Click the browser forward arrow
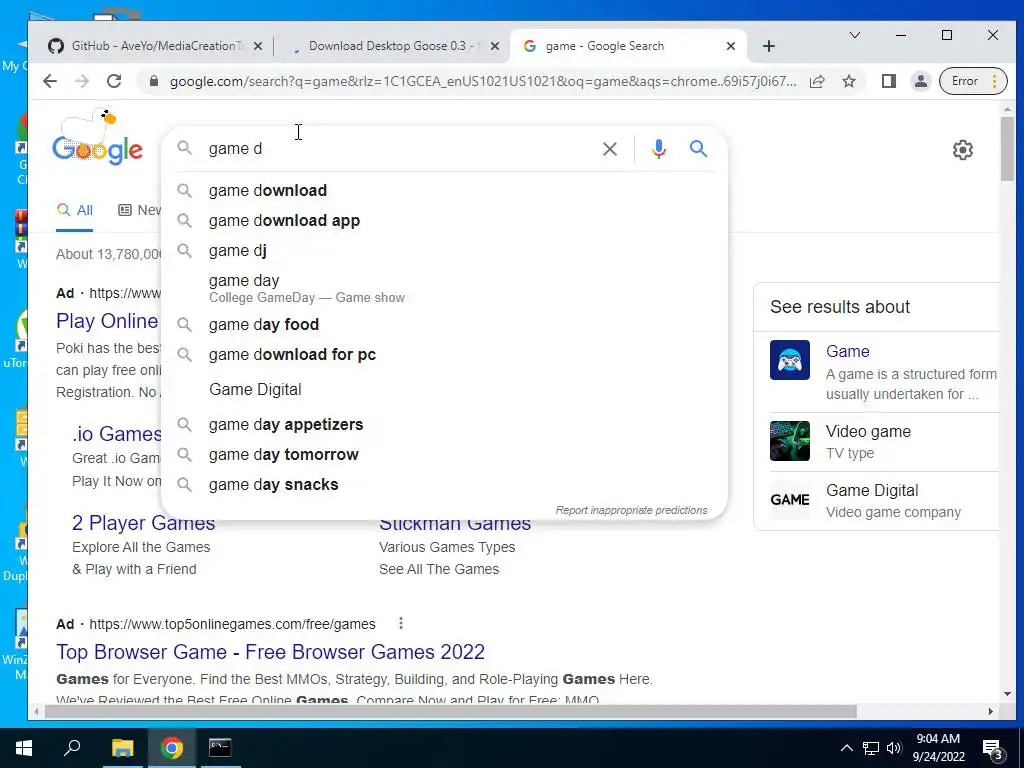 pos(82,81)
